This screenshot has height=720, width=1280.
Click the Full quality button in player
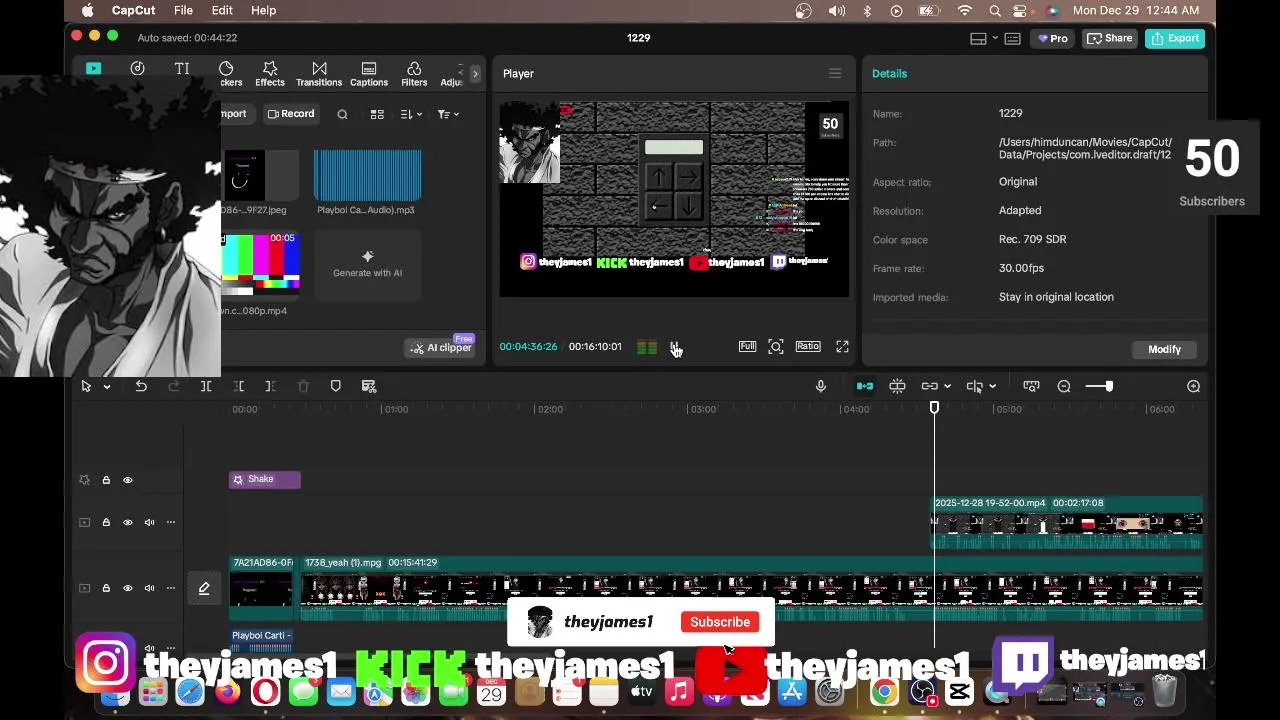(x=747, y=346)
